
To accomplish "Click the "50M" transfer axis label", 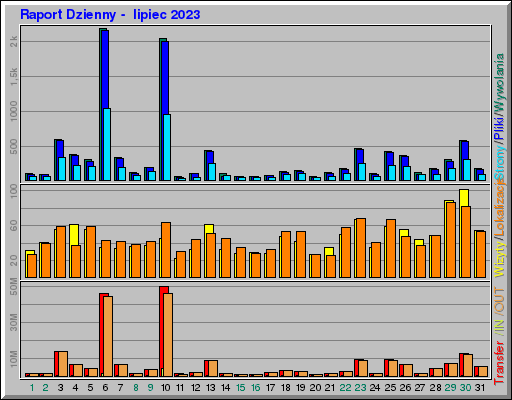I will 14,286.
